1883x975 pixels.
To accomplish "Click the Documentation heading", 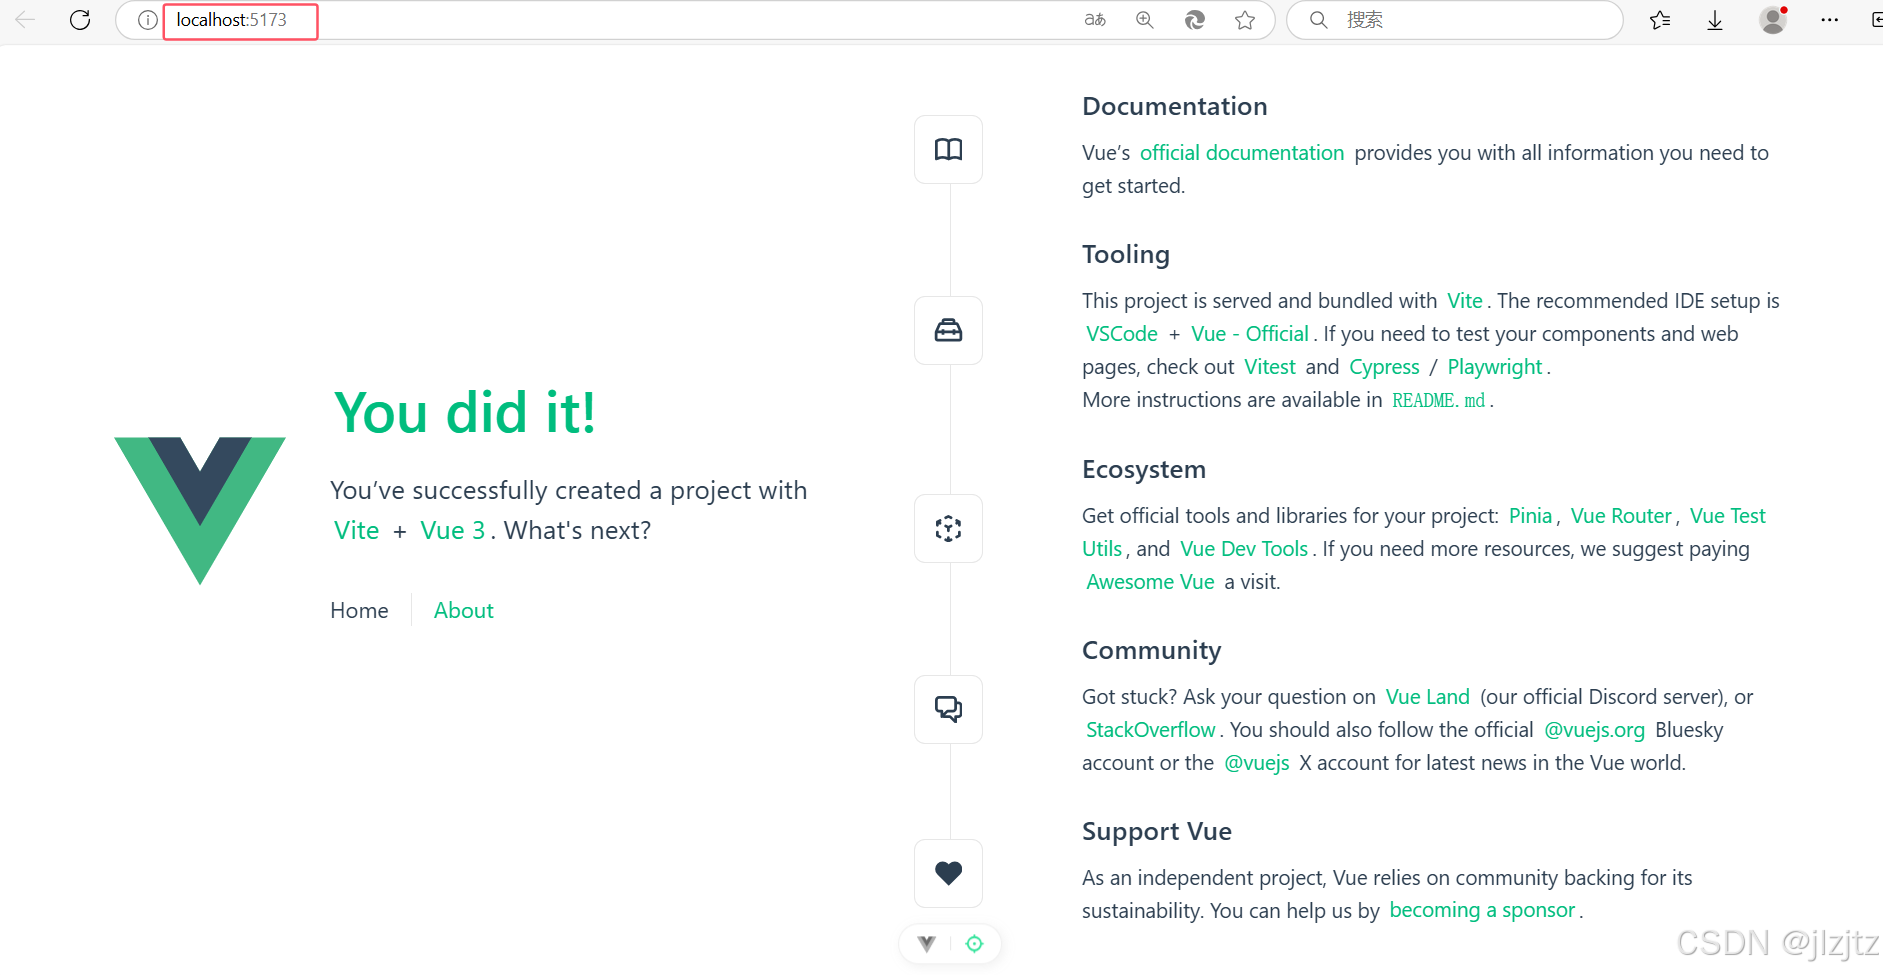I will (x=1175, y=106).
